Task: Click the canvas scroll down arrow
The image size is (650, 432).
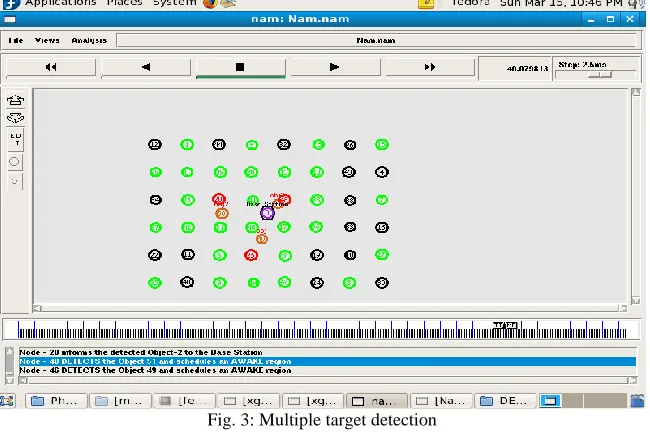Action: pos(636,301)
